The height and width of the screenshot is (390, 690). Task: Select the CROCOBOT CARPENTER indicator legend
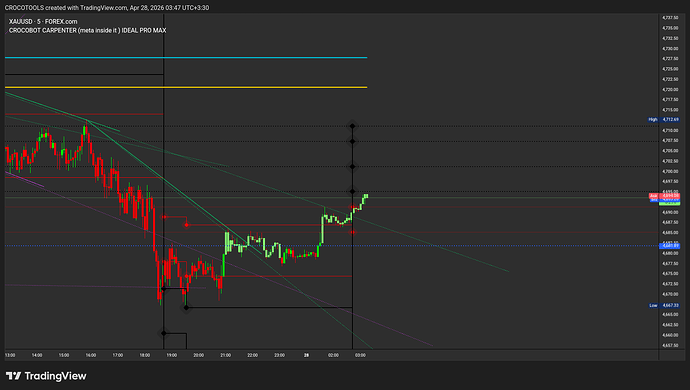88,30
